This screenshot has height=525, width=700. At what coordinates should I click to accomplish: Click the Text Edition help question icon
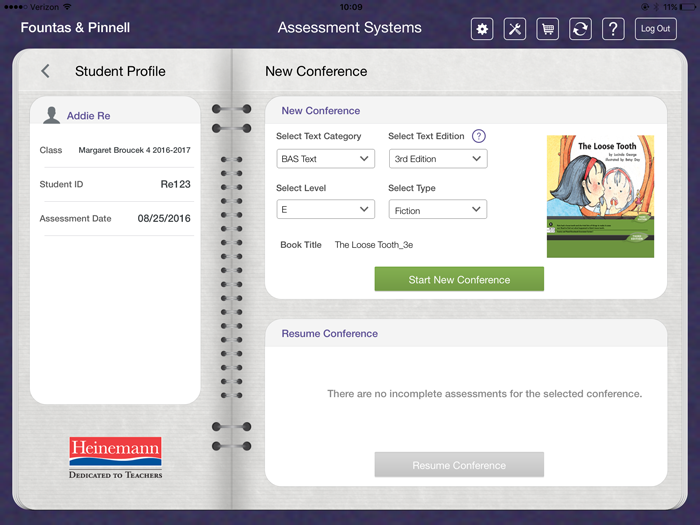(x=479, y=136)
